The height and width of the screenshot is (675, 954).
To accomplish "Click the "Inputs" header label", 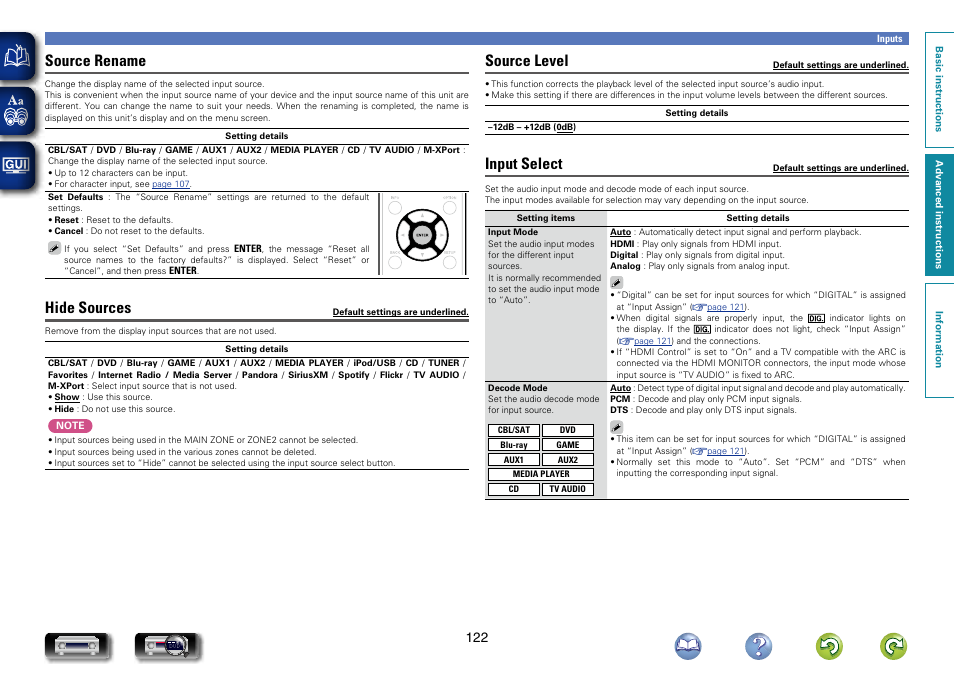I will [889, 39].
